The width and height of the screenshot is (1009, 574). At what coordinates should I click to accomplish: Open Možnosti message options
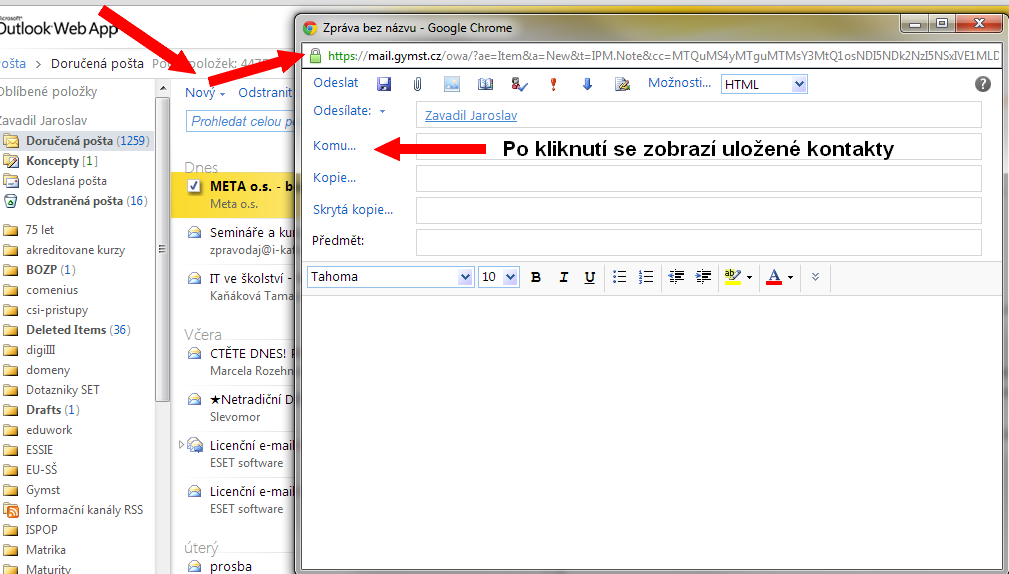coord(680,82)
